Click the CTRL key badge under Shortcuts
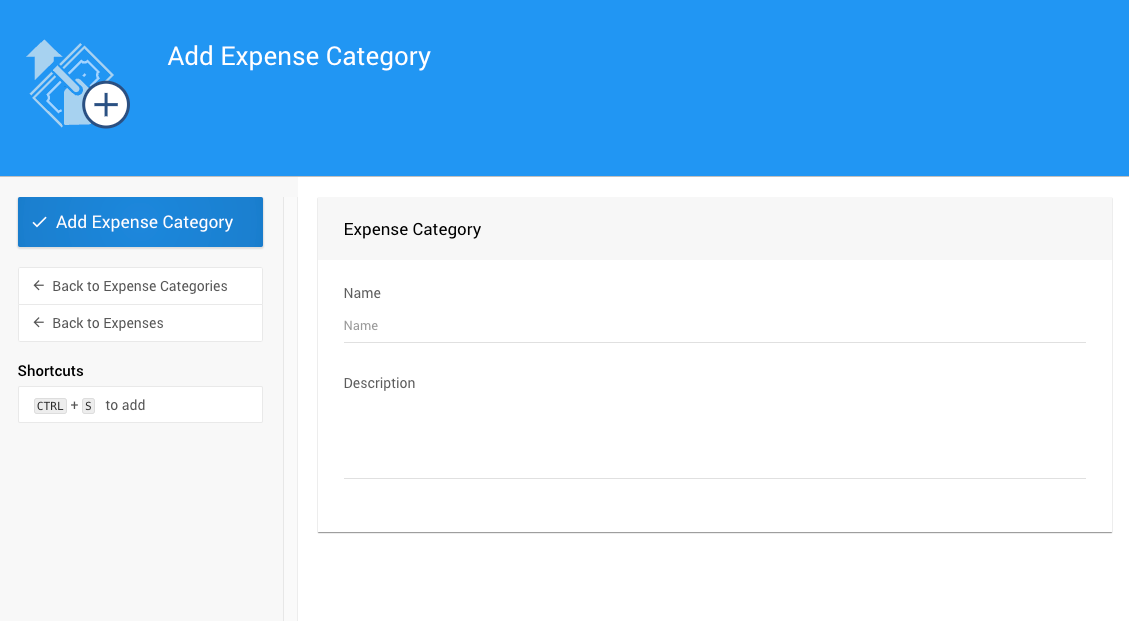The image size is (1129, 621). click(x=50, y=406)
